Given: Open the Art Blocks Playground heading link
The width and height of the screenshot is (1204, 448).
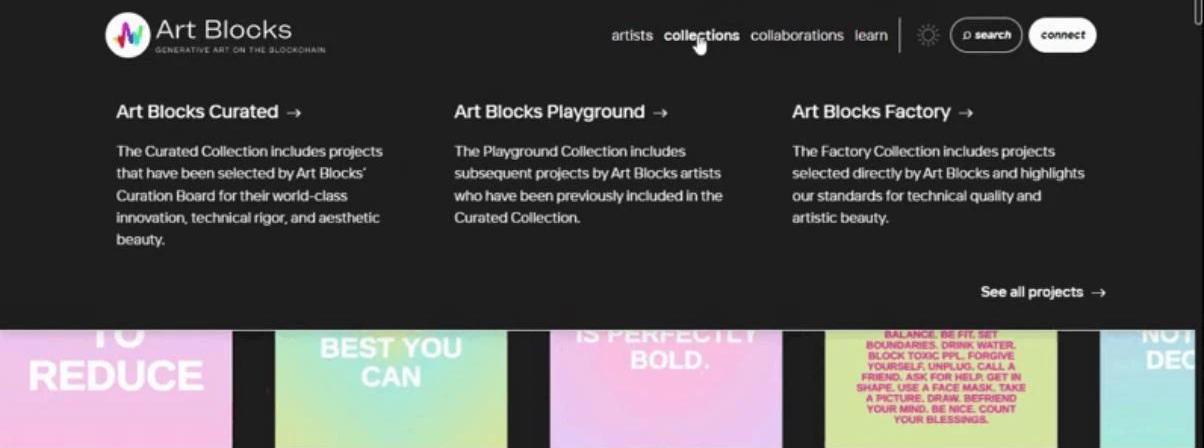Looking at the screenshot, I should pos(549,112).
